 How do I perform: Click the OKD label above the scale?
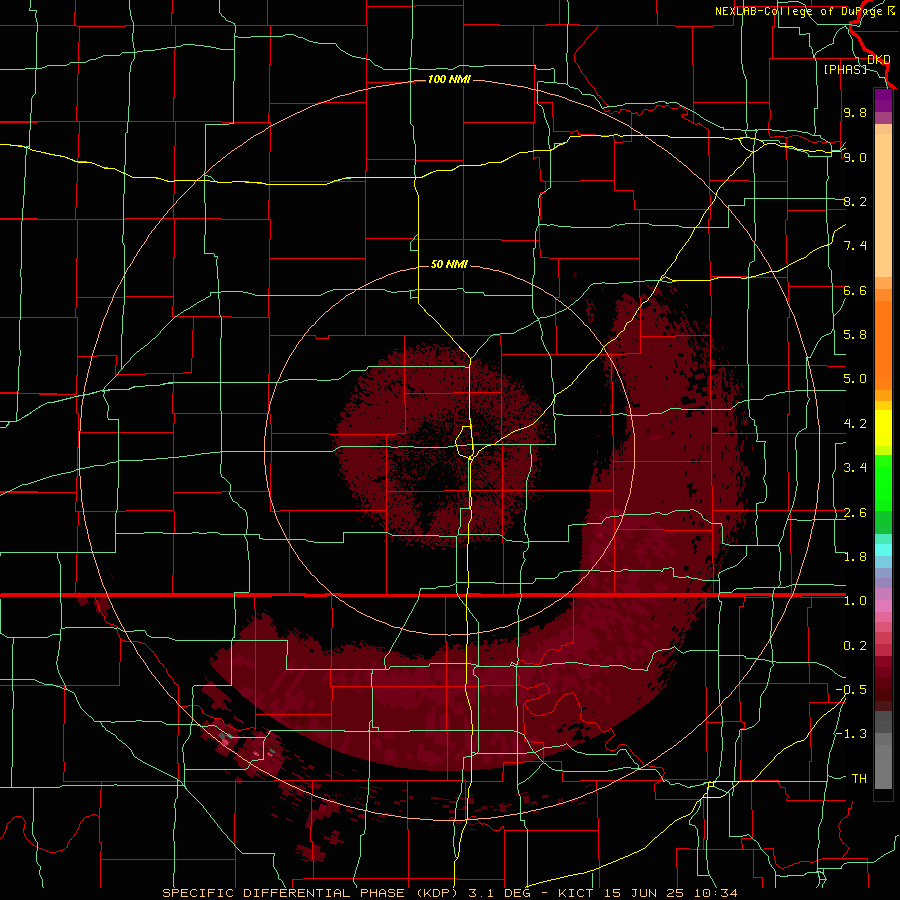[x=879, y=59]
